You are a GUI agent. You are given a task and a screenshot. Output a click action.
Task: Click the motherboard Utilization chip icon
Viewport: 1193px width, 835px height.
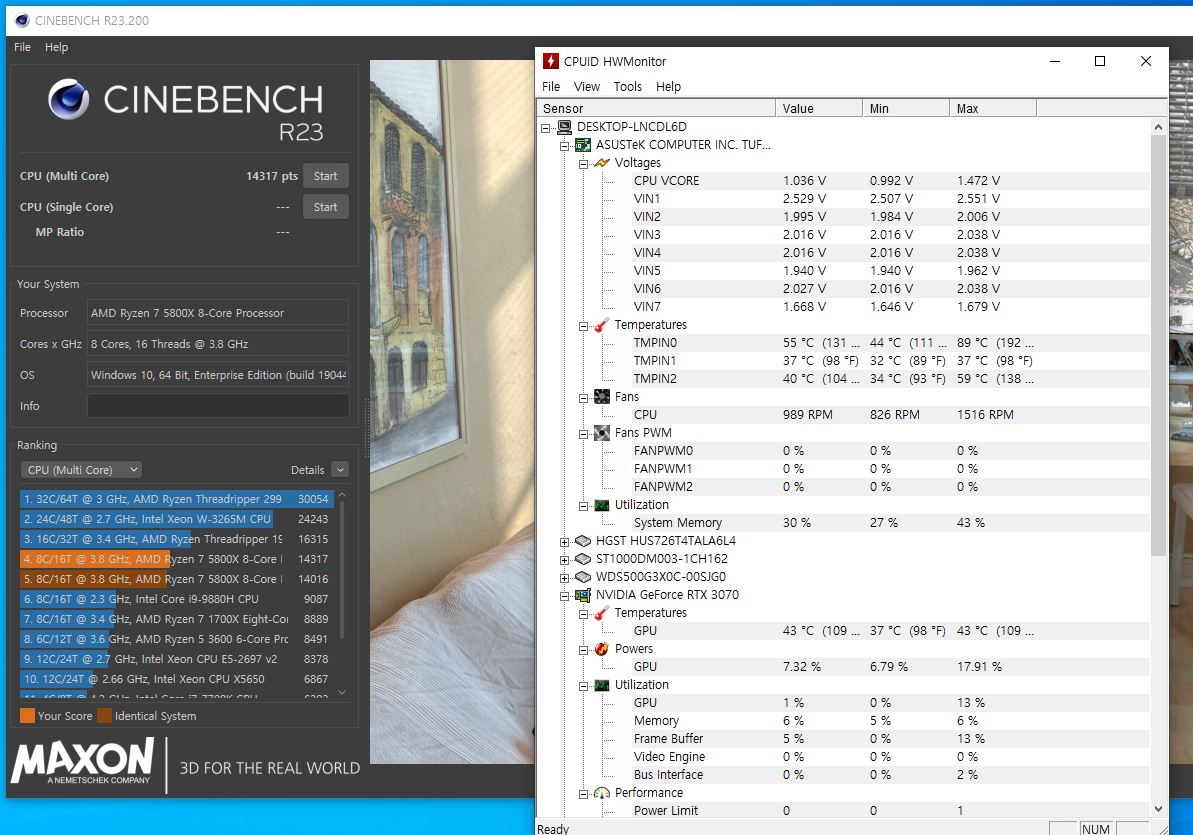tap(602, 505)
